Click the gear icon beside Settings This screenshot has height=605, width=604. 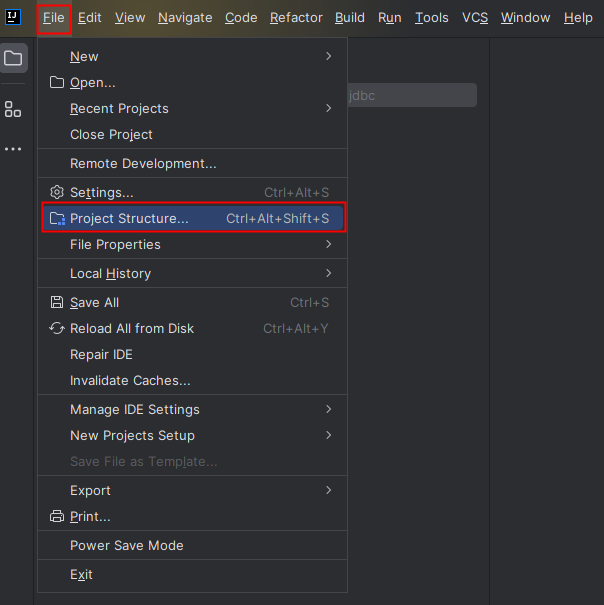tap(57, 192)
